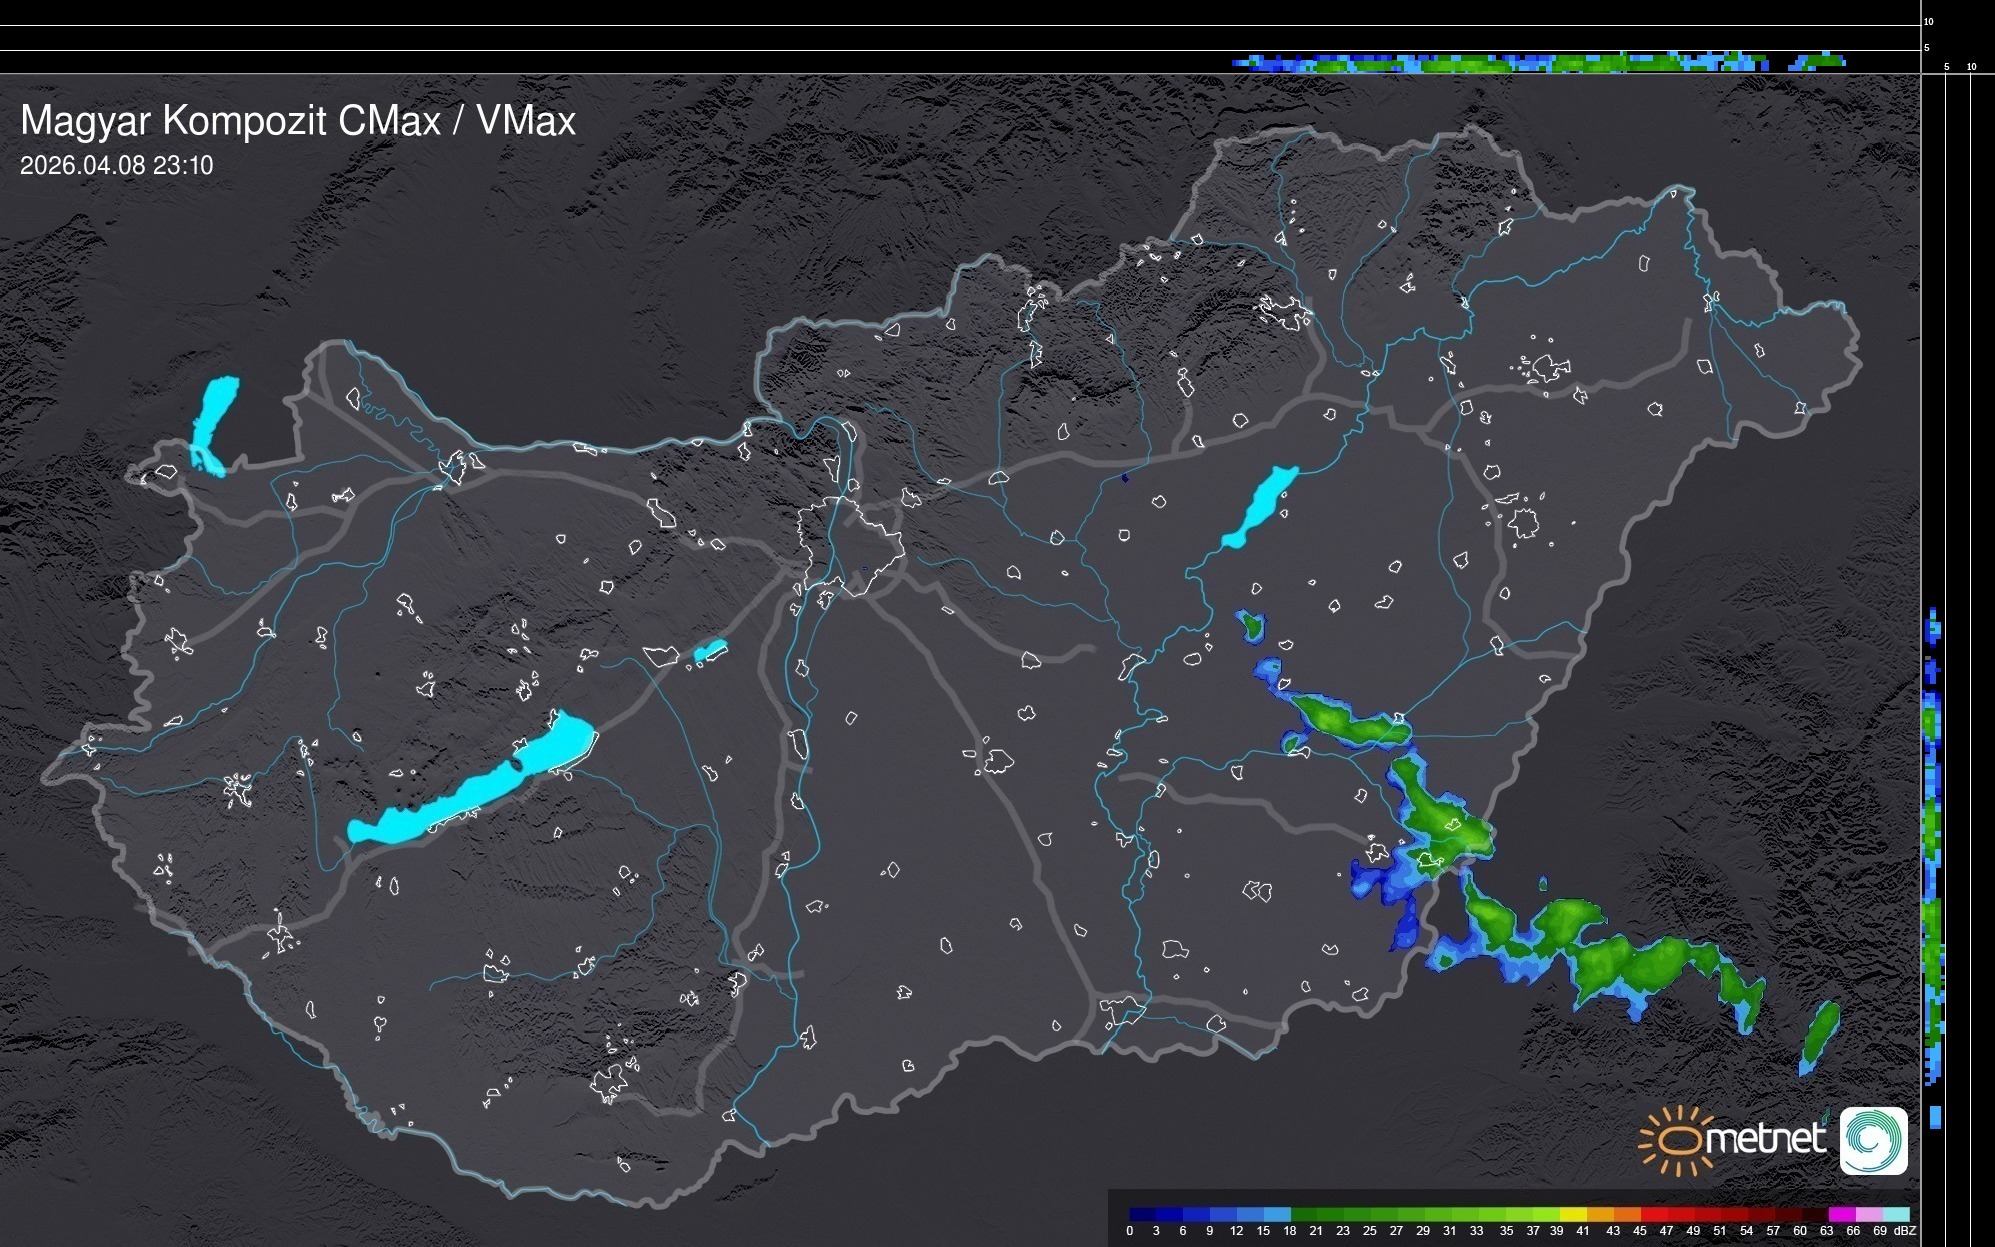This screenshot has height=1247, width=1995.
Task: Select the light cyan swatch at legend end
Action: (1896, 1214)
